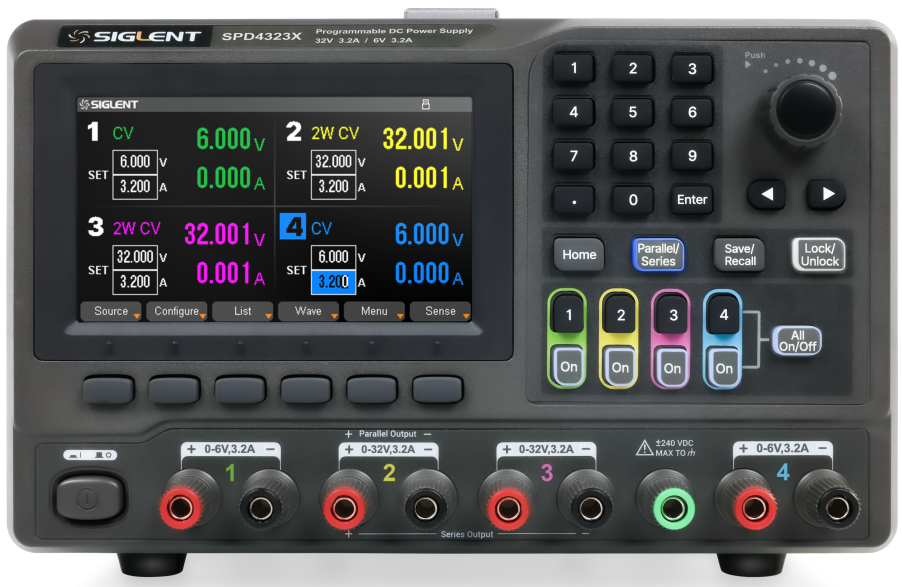Screen dimensions: 902x587
Task: Toggle all outputs with All On/Off
Action: (x=797, y=341)
